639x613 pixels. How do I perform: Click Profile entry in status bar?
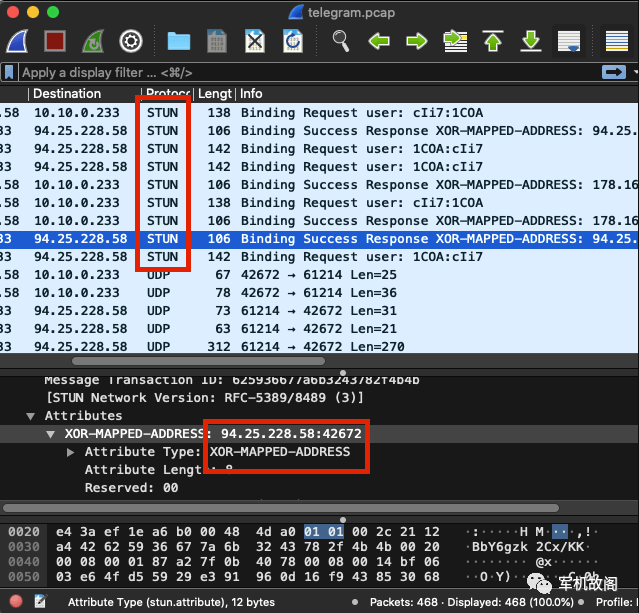tap(616, 602)
